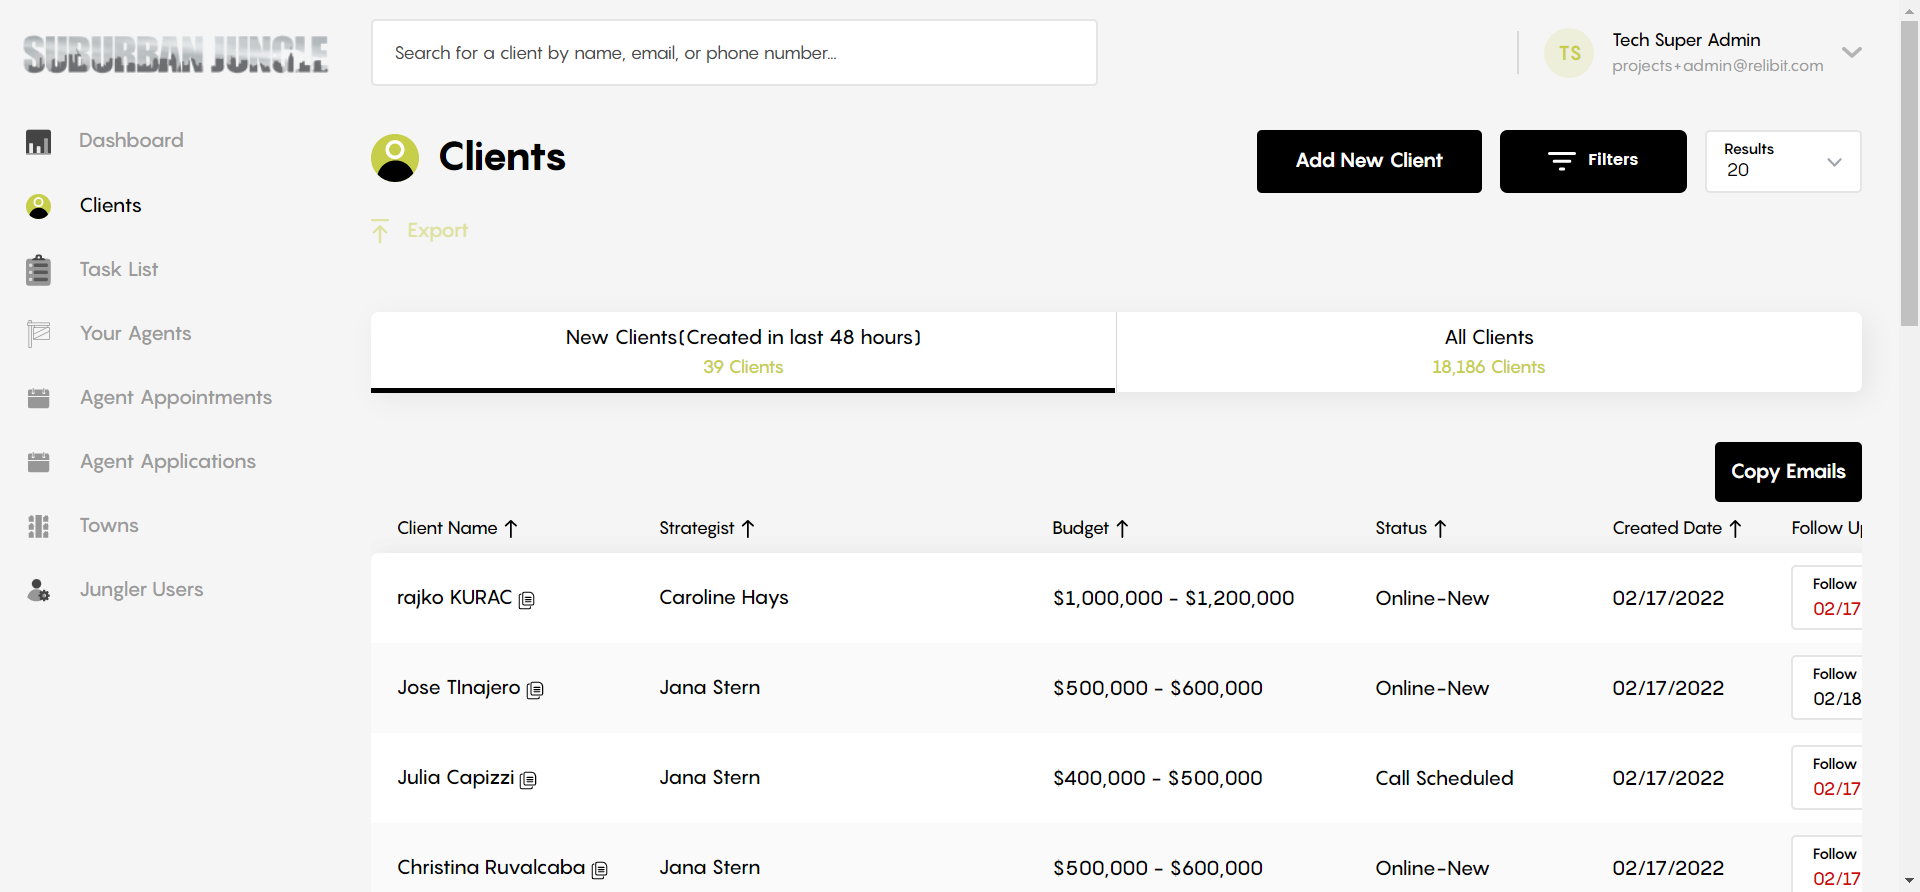Select the Your Agents flag icon
The height and width of the screenshot is (892, 1920).
[x=38, y=334]
